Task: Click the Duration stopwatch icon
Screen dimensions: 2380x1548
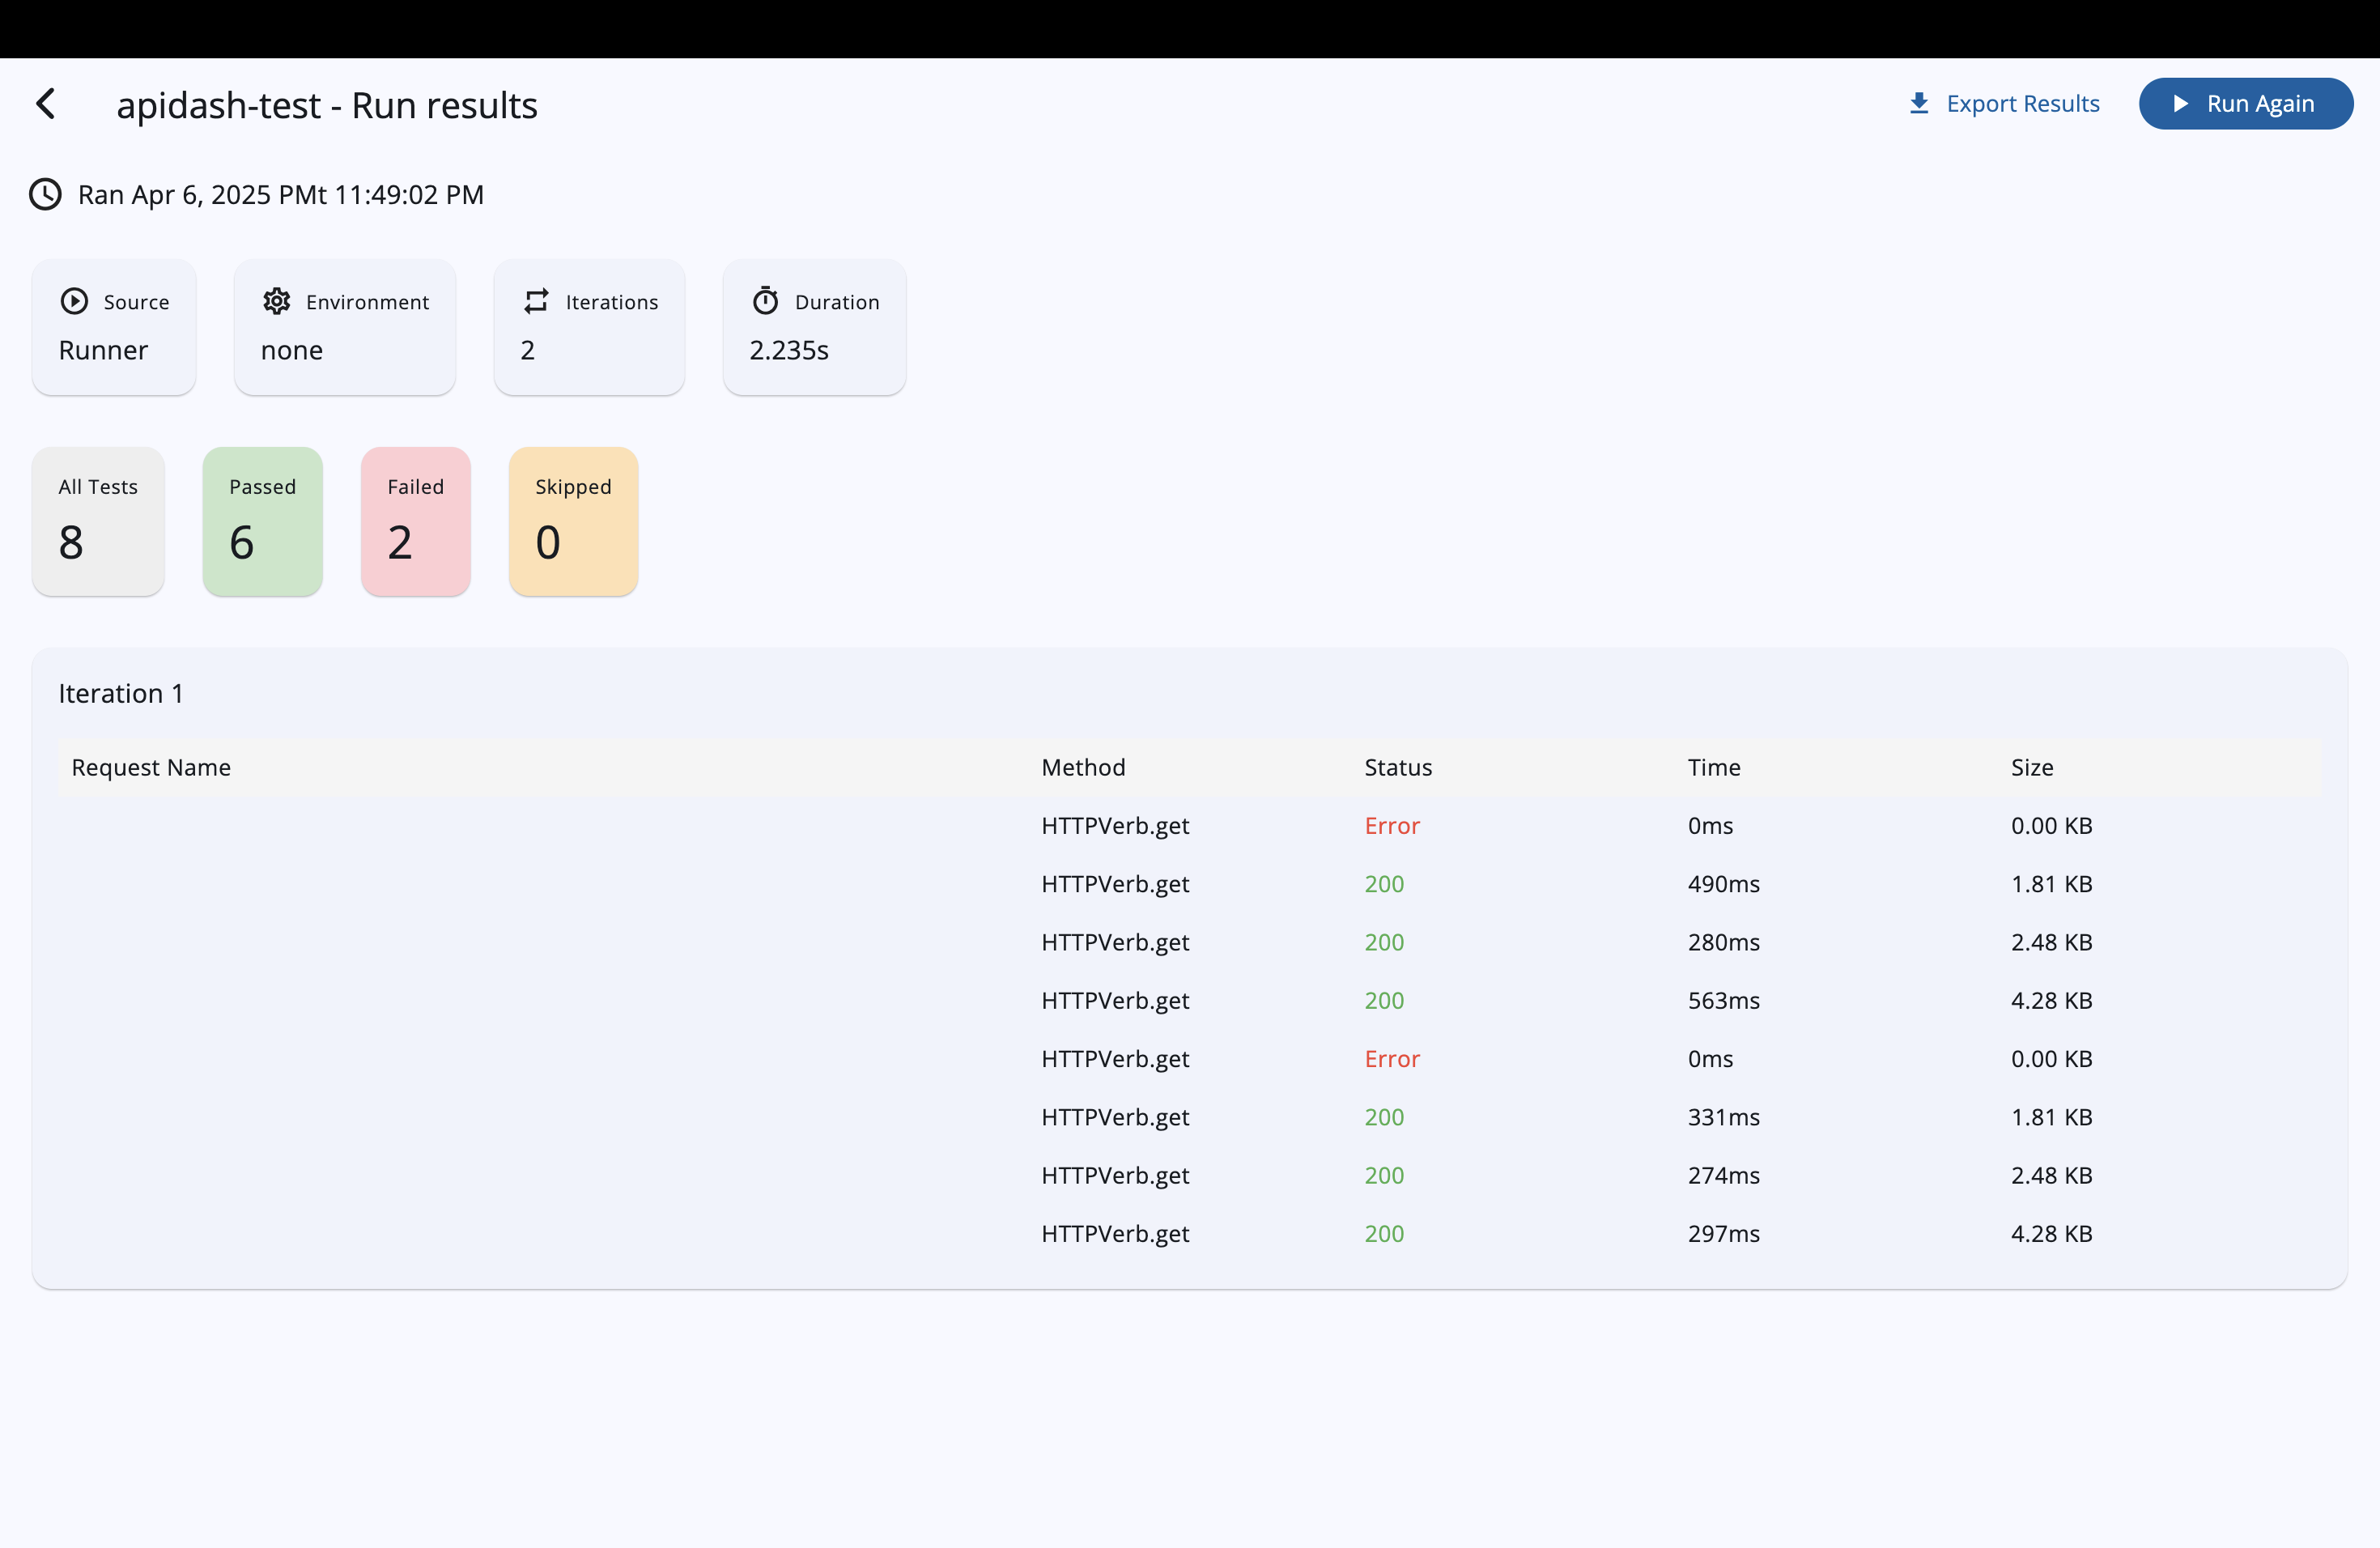Action: (766, 301)
